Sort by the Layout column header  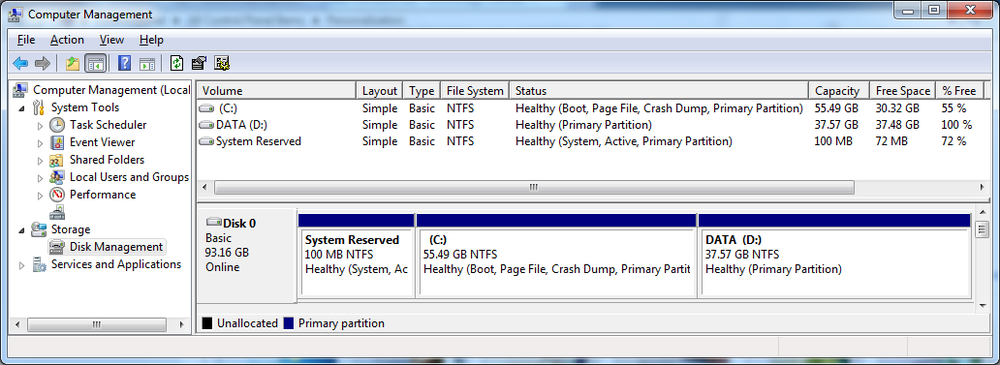click(379, 91)
